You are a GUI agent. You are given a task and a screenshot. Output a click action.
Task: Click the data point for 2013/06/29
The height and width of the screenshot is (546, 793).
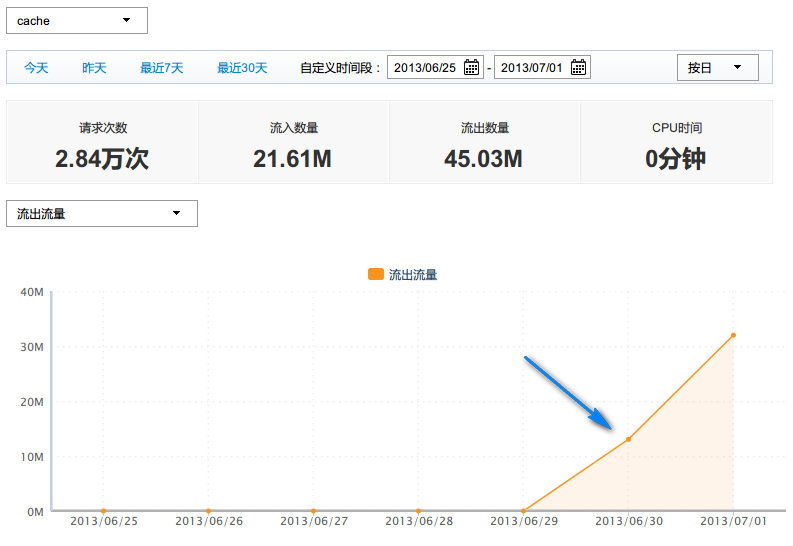pyautogui.click(x=523, y=511)
